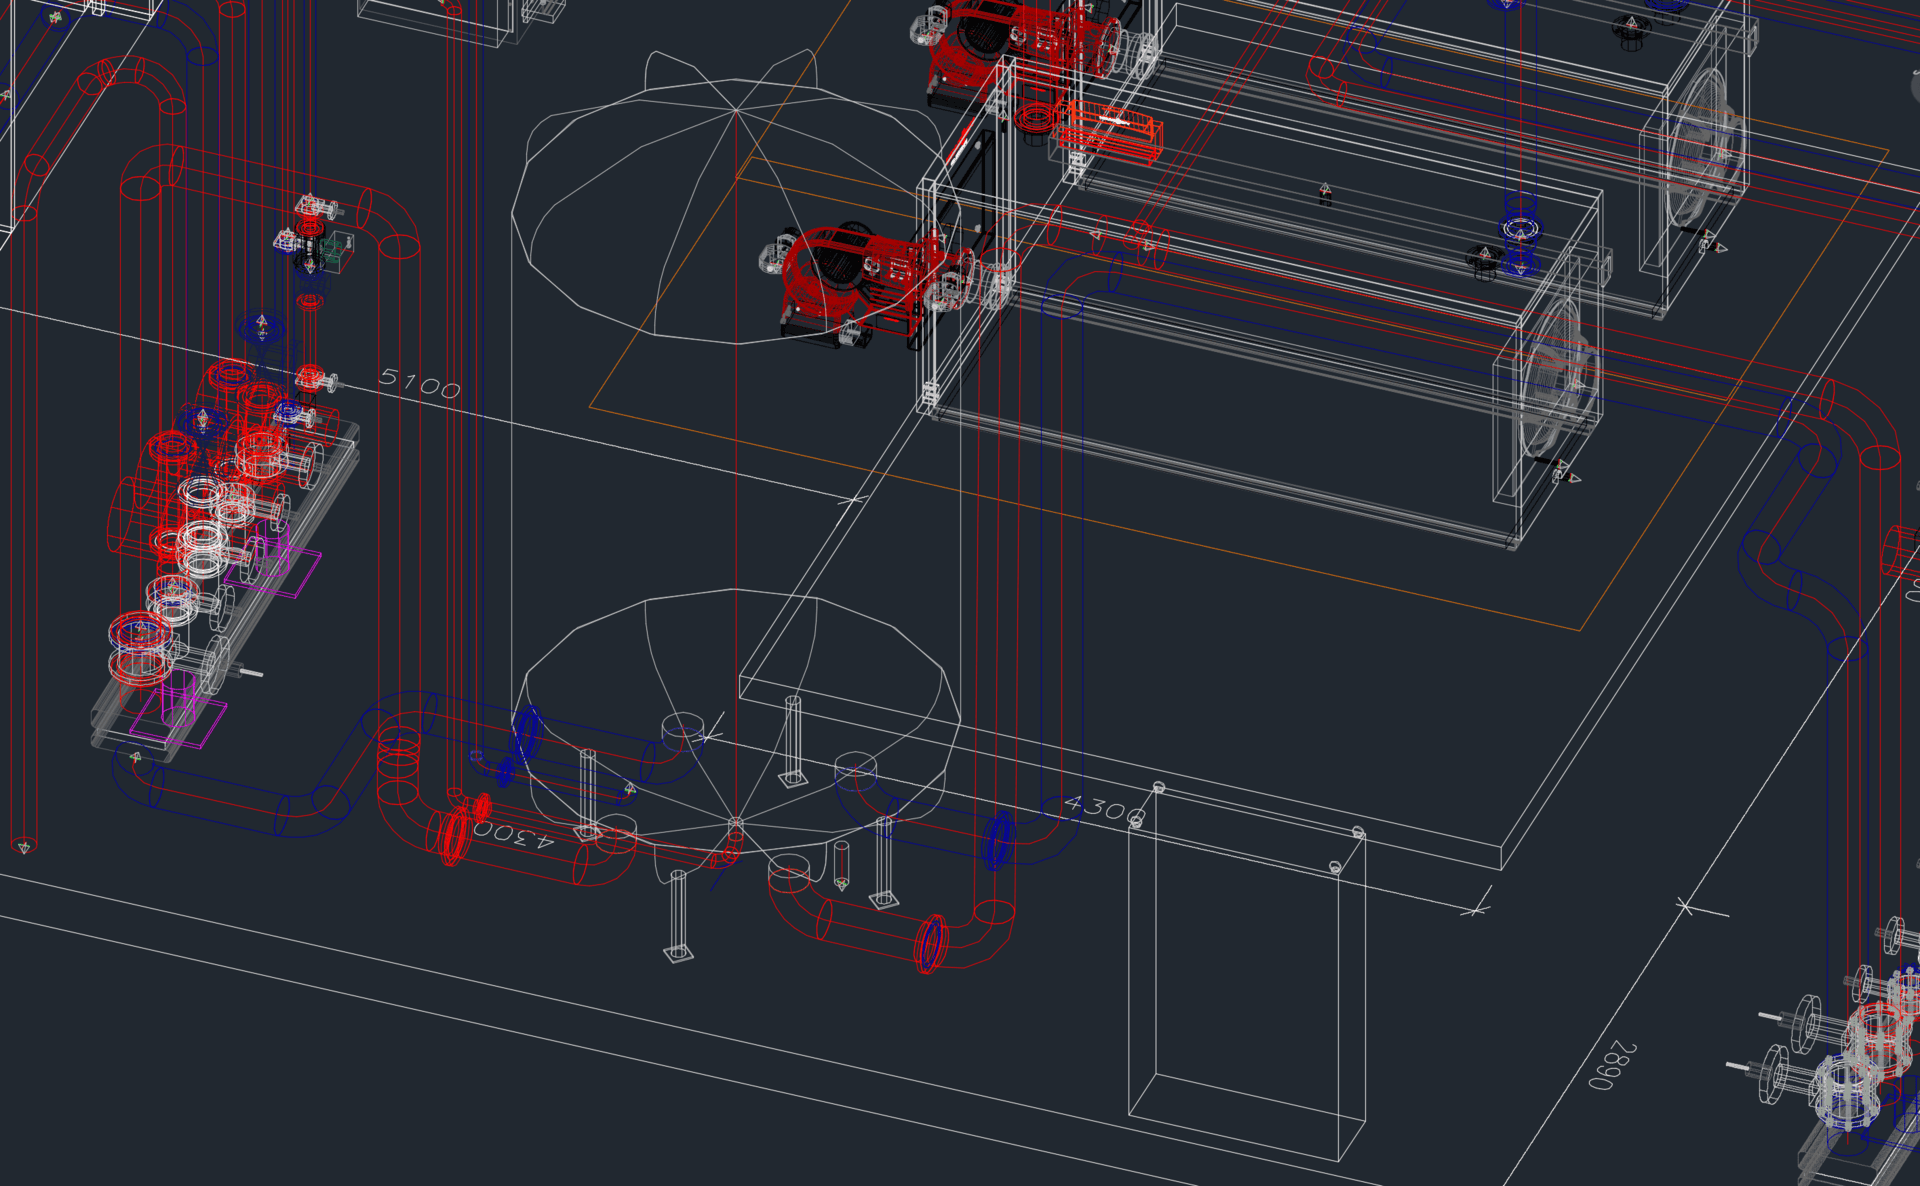The height and width of the screenshot is (1186, 1920).
Task: Click the 5100 dimension text
Action: pos(420,383)
